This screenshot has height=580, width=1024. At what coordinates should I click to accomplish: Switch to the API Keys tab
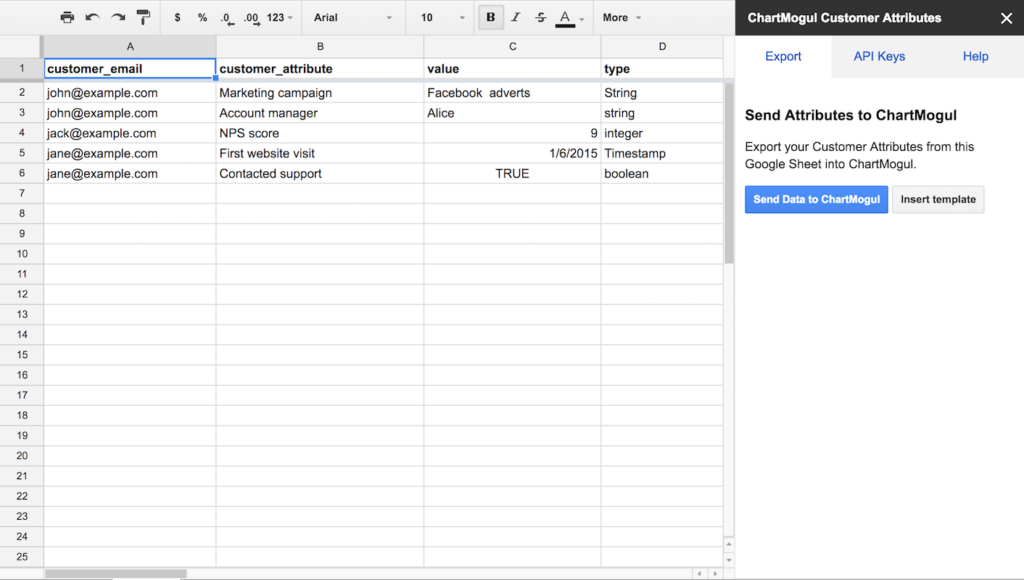tap(879, 56)
